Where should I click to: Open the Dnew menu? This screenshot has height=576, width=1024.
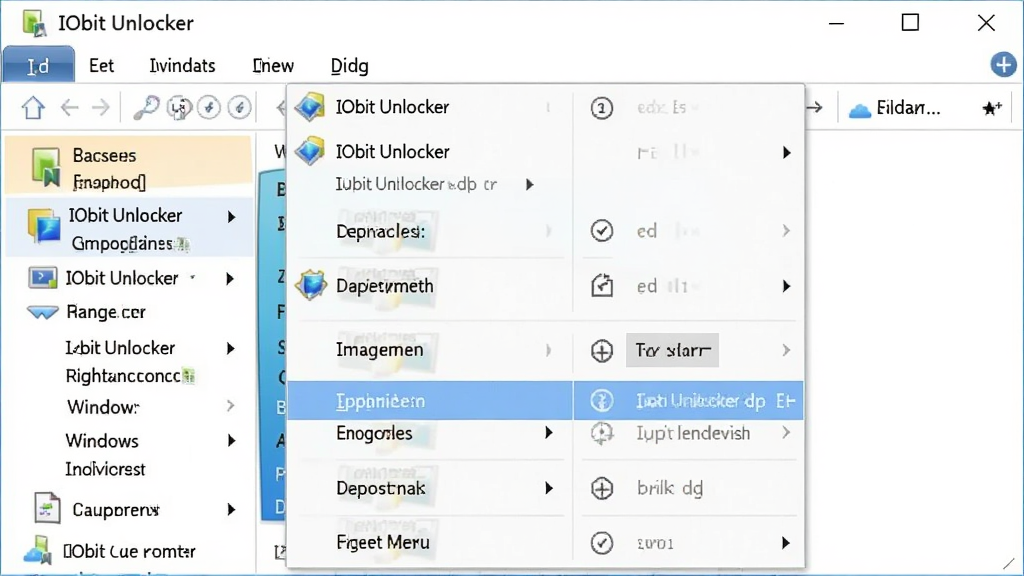coord(273,66)
